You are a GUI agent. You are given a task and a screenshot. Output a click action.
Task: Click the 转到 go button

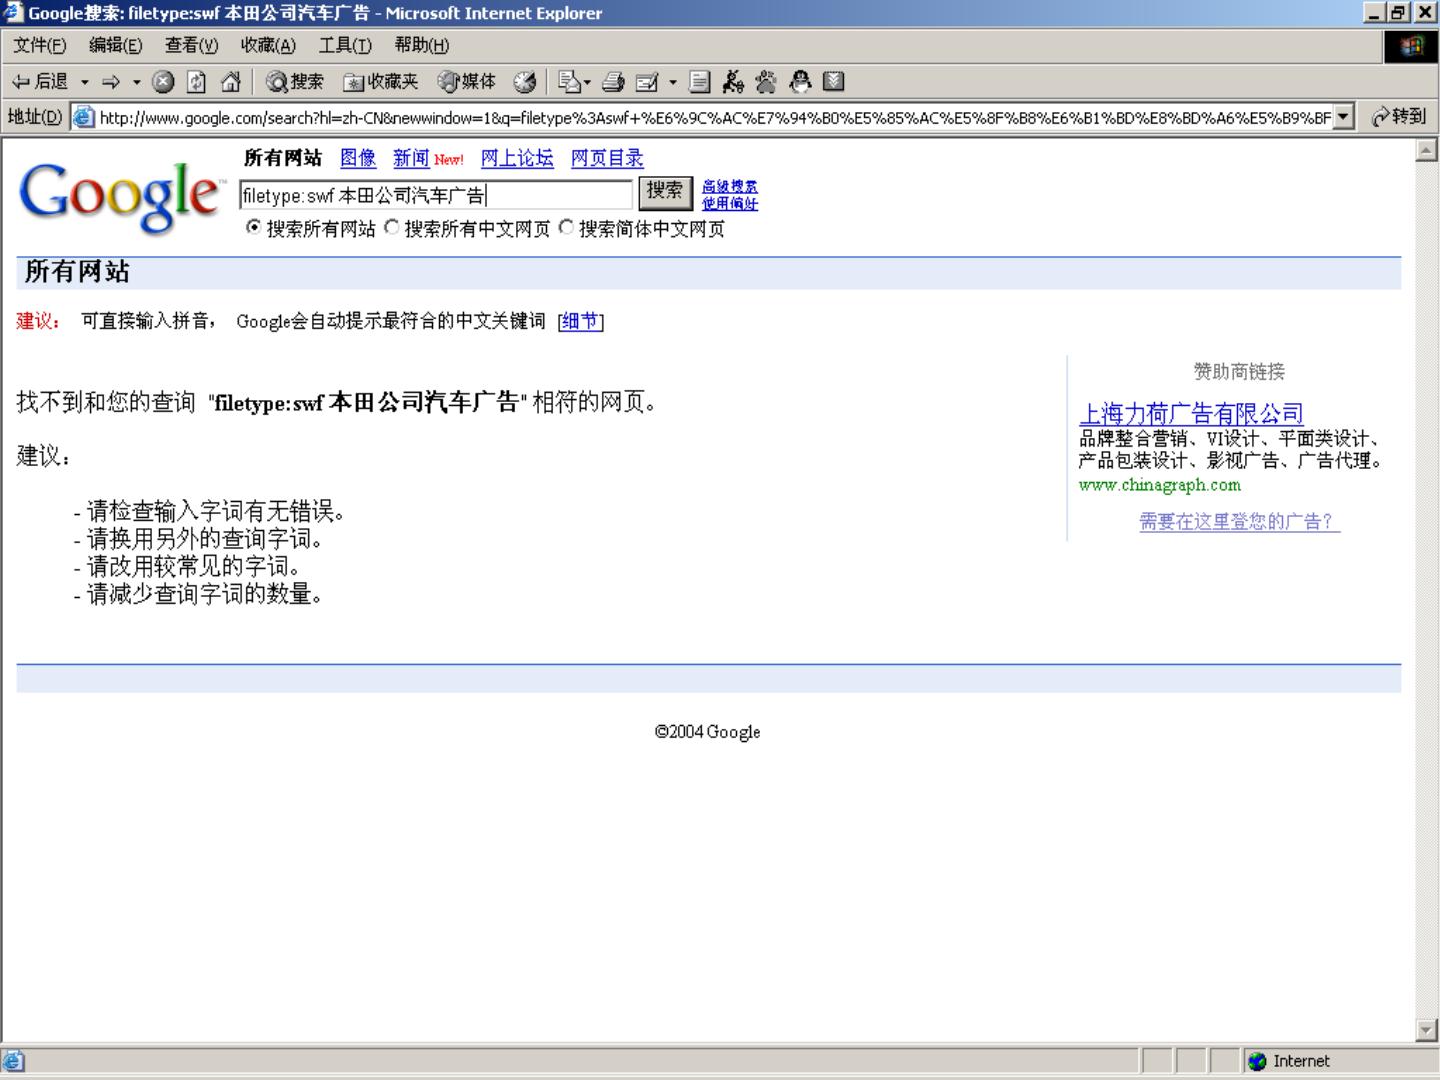[x=1399, y=117]
